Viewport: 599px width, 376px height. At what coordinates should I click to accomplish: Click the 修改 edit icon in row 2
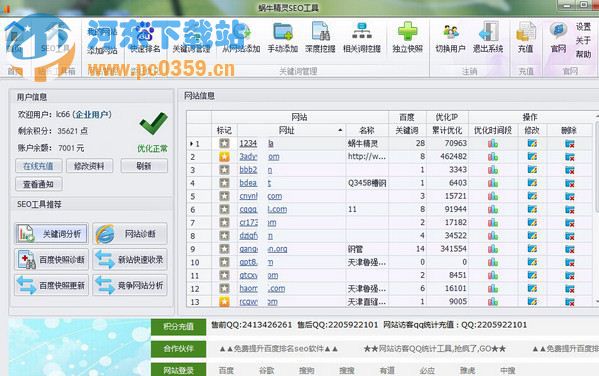[532, 157]
